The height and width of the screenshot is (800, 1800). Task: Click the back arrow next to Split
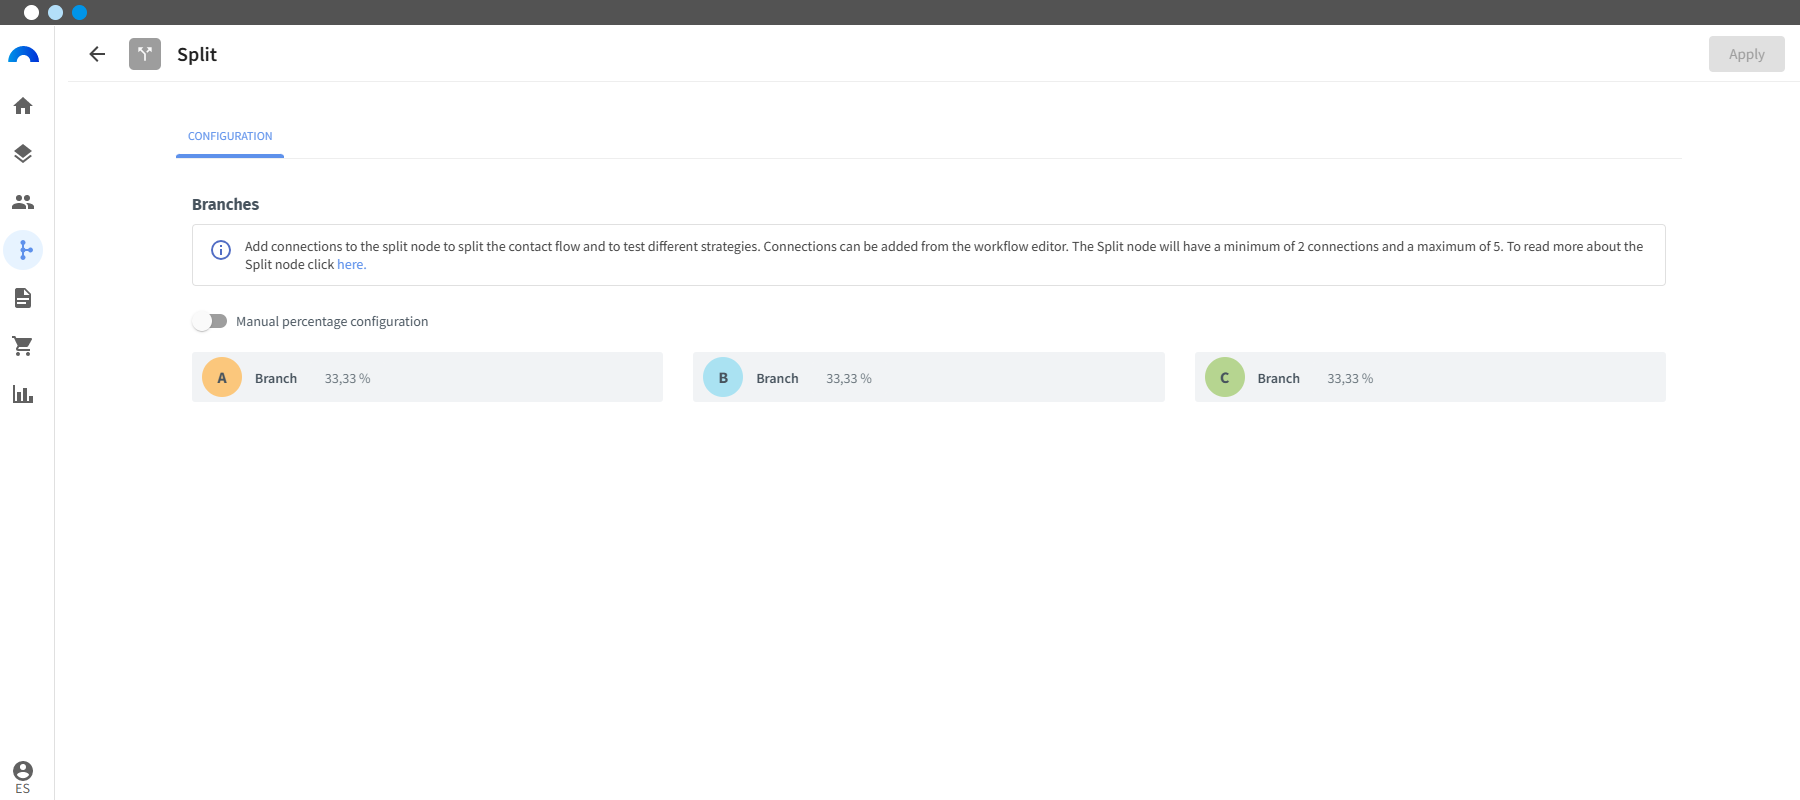pos(97,54)
